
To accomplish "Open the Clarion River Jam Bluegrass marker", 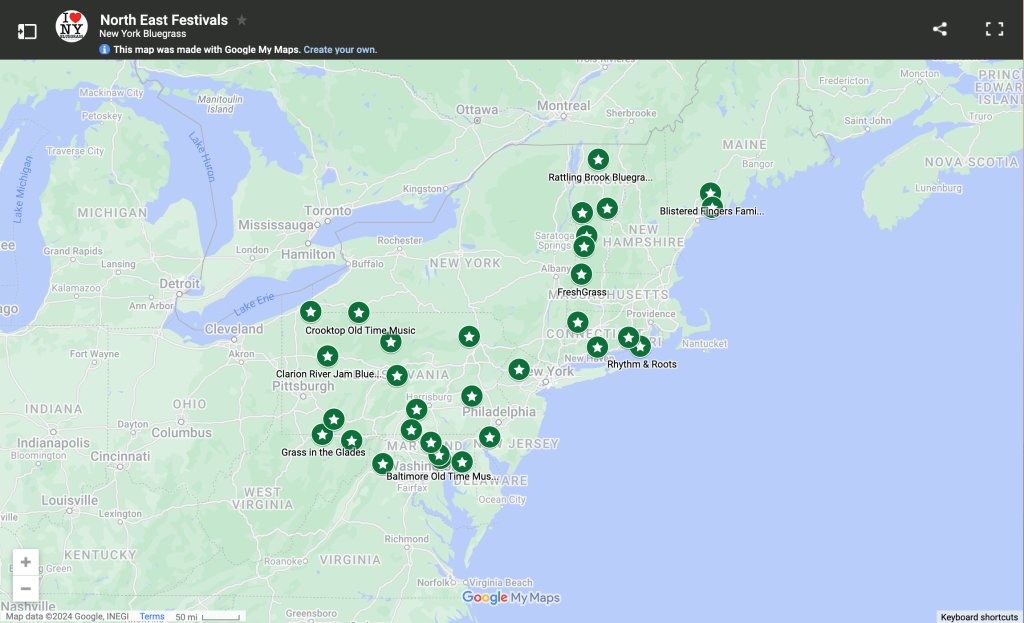I will [328, 357].
